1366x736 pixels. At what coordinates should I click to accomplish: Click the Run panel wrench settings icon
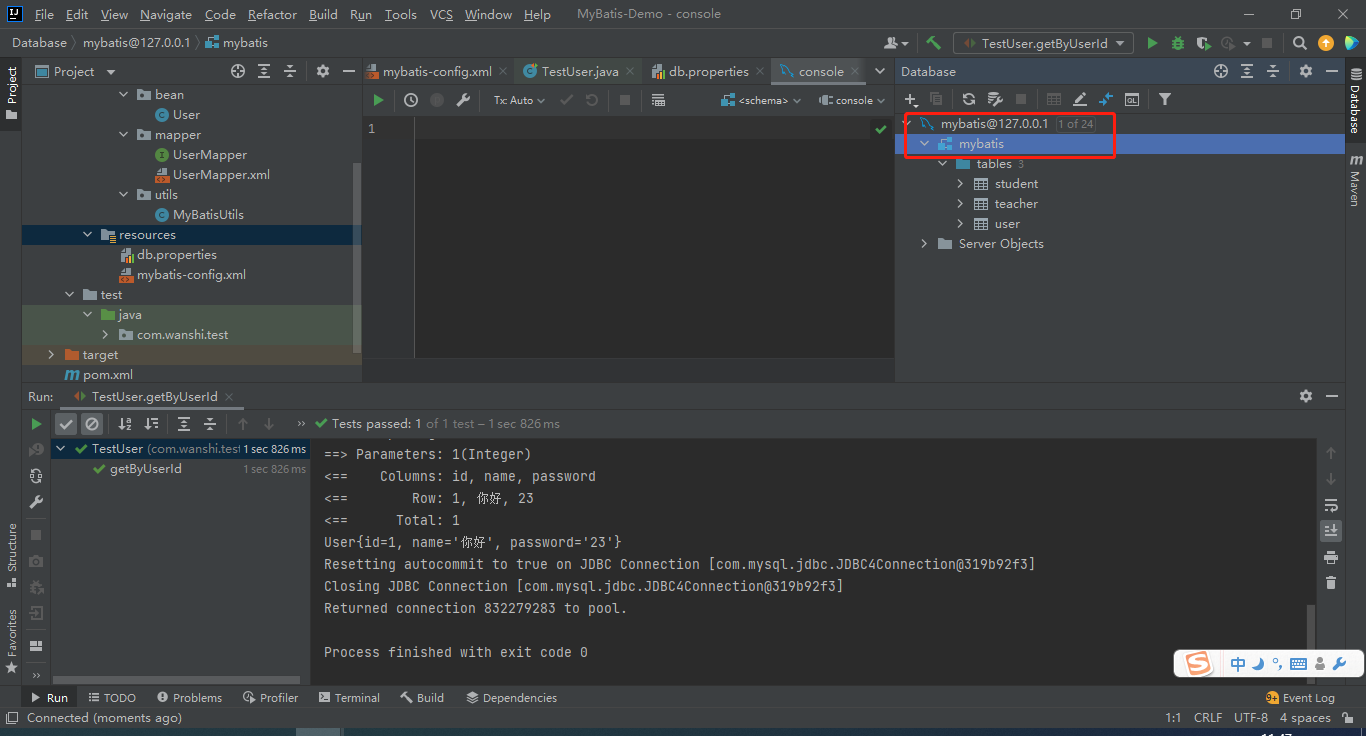36,502
